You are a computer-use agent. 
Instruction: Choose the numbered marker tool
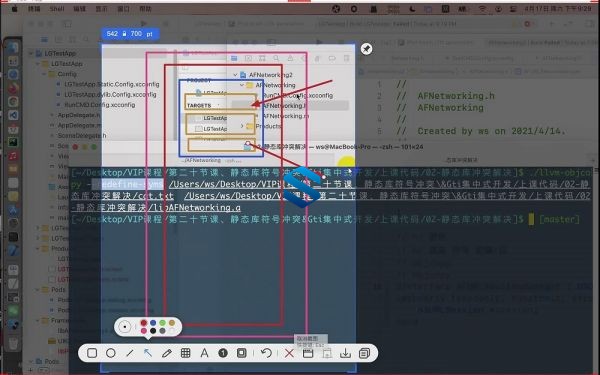click(223, 353)
